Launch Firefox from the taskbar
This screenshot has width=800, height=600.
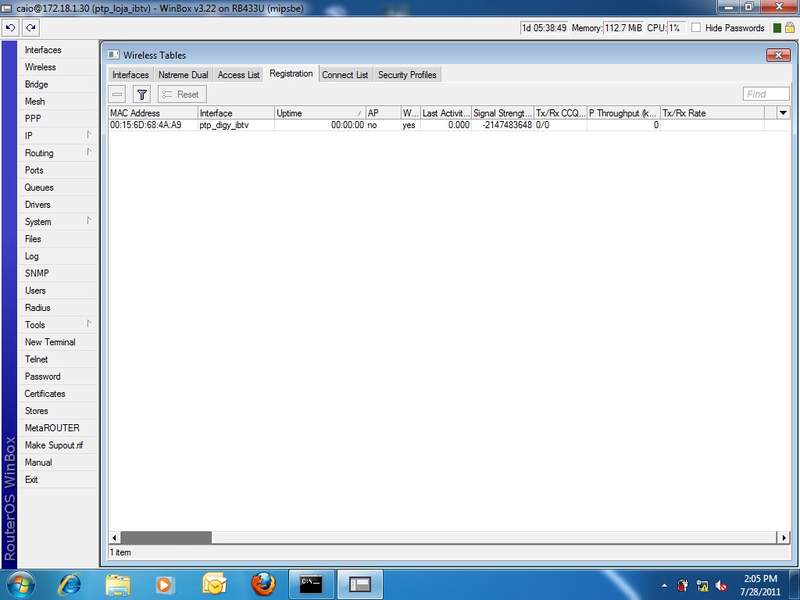click(263, 585)
